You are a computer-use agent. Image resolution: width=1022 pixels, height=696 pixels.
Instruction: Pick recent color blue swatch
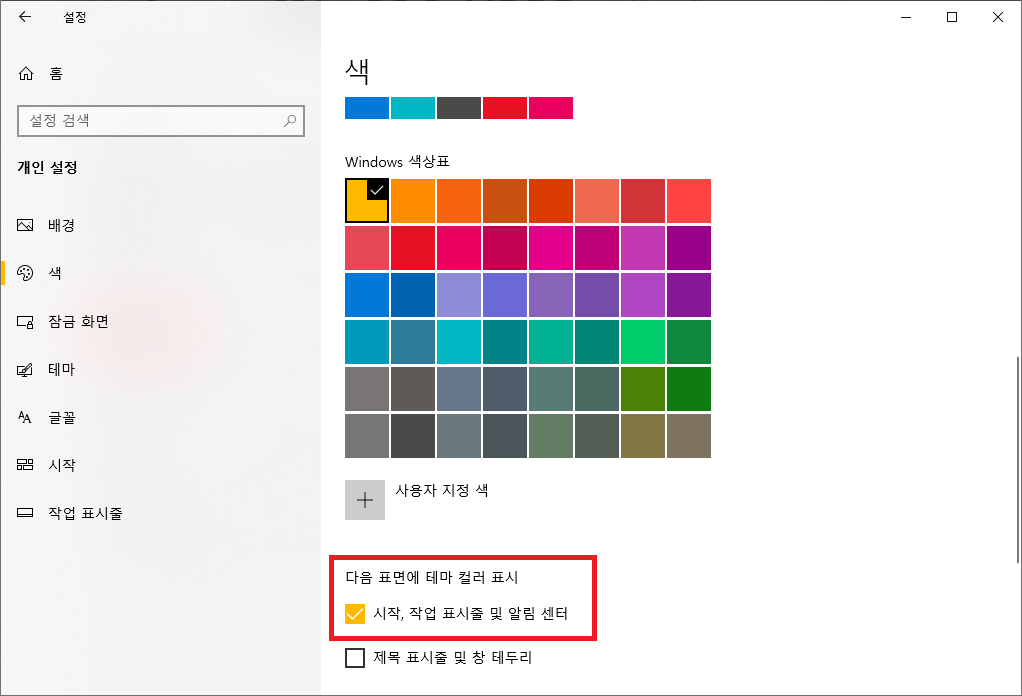point(367,108)
